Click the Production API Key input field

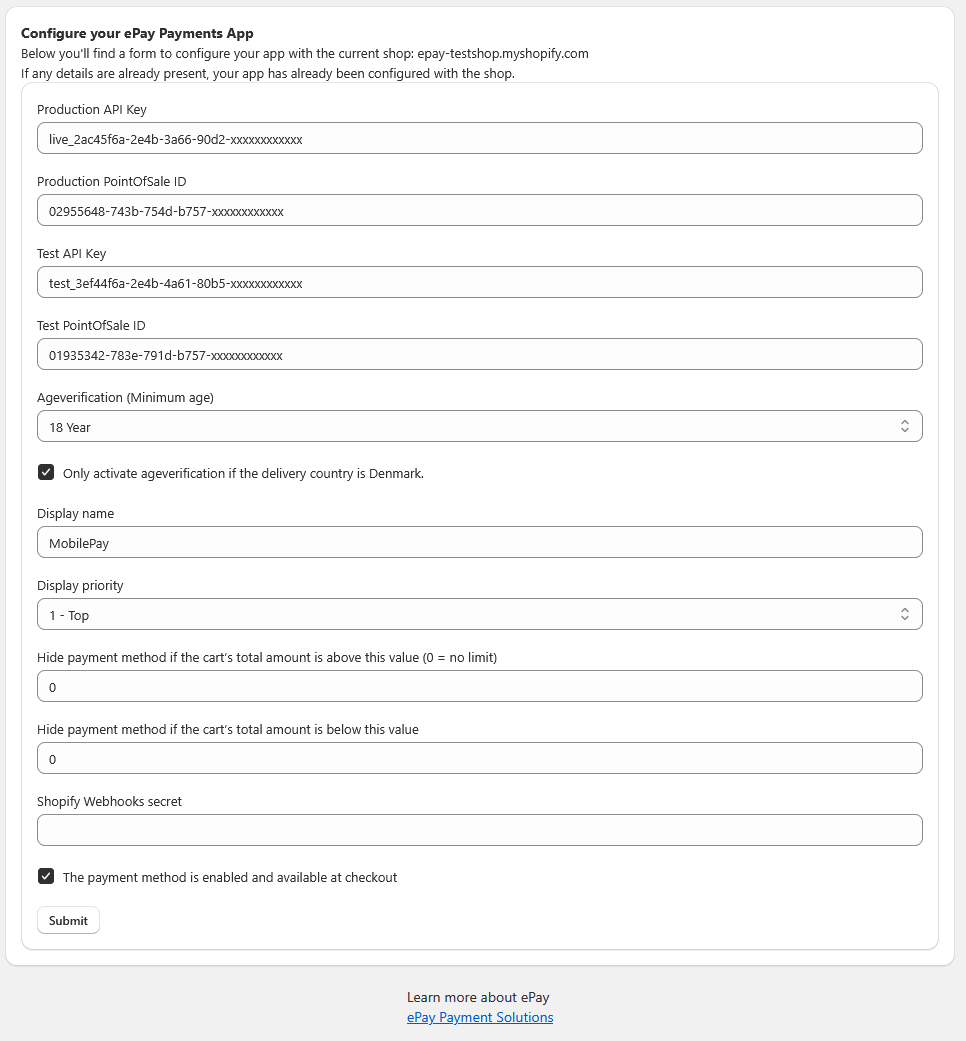point(480,138)
